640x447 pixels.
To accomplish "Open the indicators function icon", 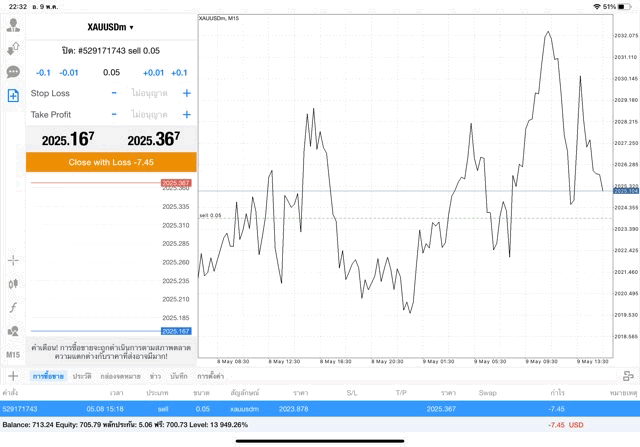I will 13,307.
